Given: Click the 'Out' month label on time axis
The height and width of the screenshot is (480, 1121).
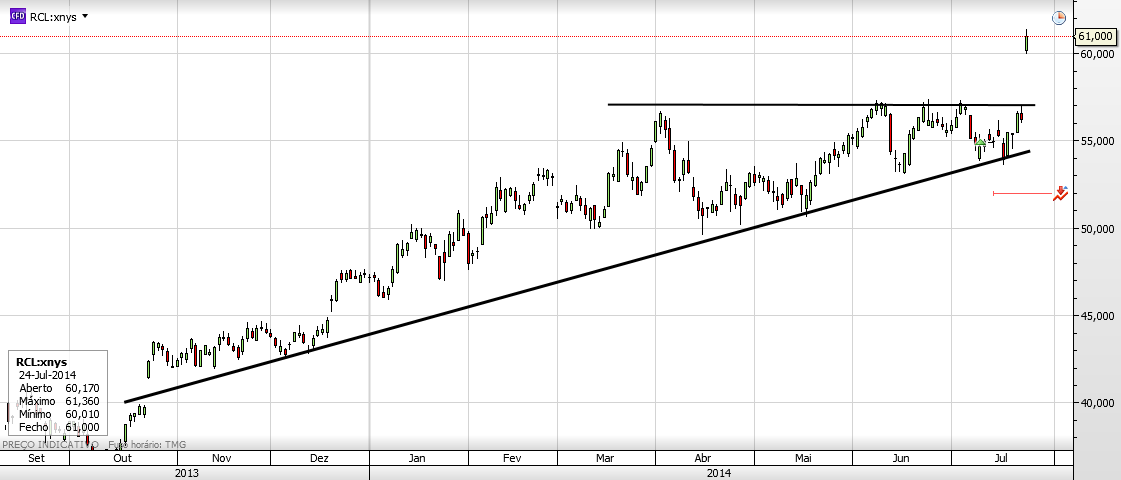Looking at the screenshot, I should (124, 458).
